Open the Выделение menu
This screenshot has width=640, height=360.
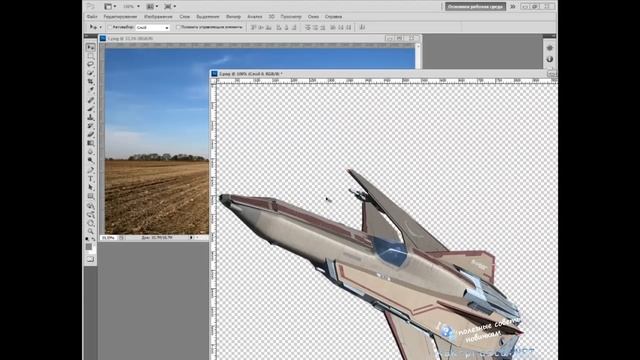click(x=208, y=17)
